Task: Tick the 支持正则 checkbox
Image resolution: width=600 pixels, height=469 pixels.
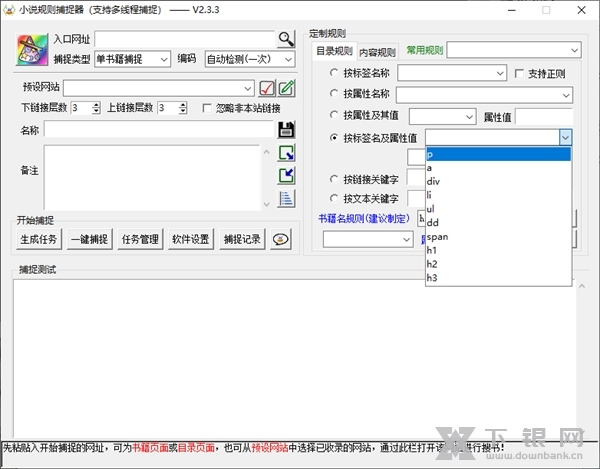Action: click(x=518, y=74)
